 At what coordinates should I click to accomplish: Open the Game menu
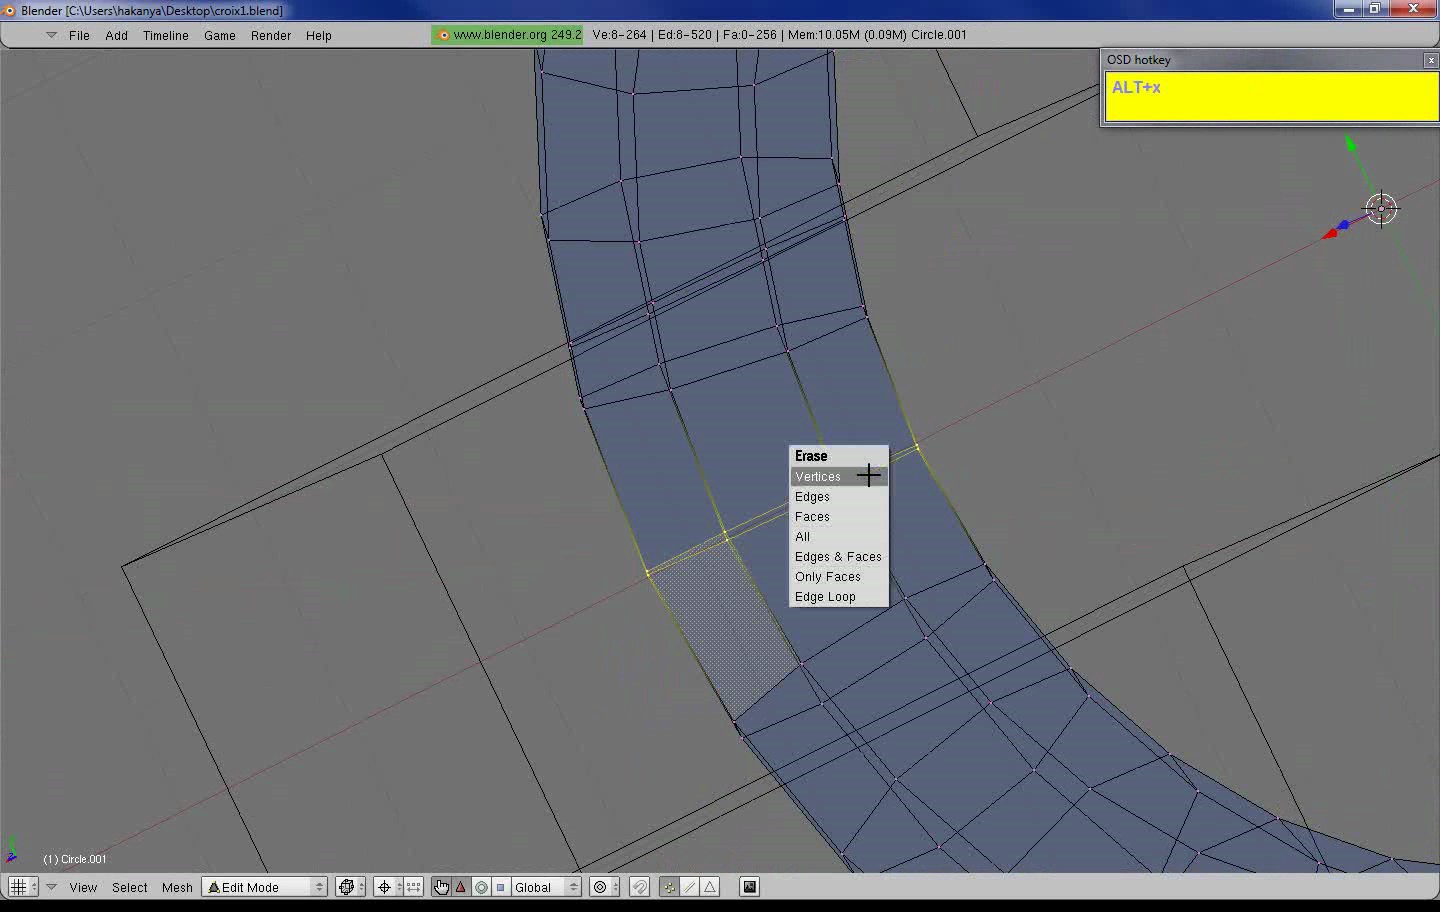(x=220, y=35)
